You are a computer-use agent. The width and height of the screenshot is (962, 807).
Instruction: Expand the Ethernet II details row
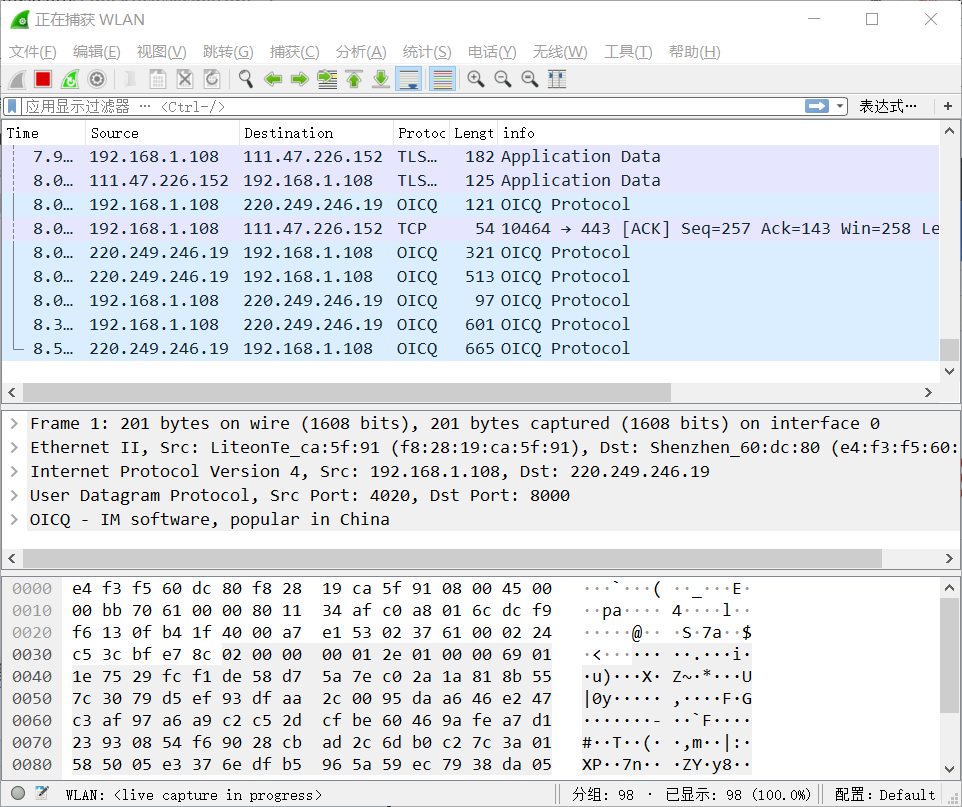pos(14,447)
